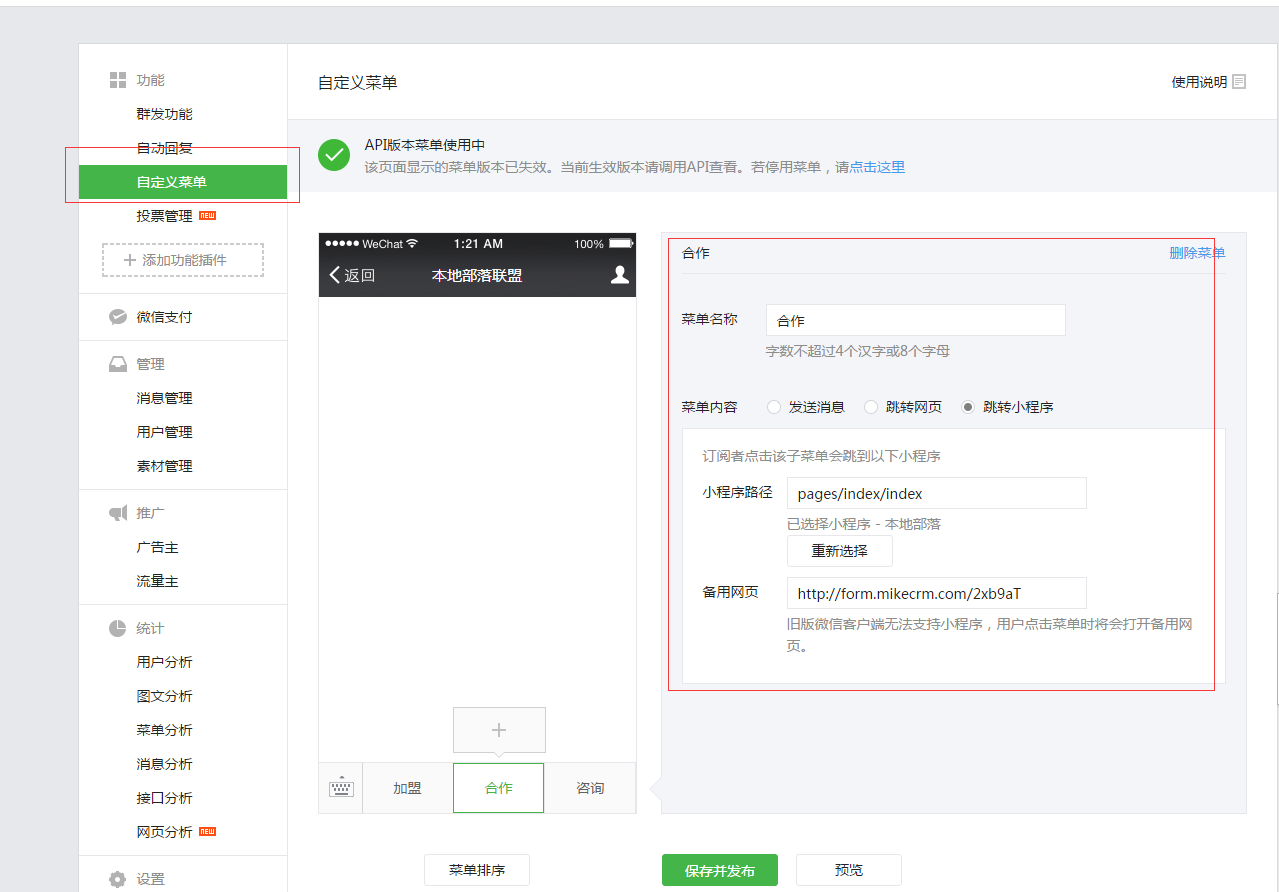Viewport: 1279px width, 892px height.
Task: Click the 保存并发布 button
Action: pyautogui.click(x=720, y=870)
